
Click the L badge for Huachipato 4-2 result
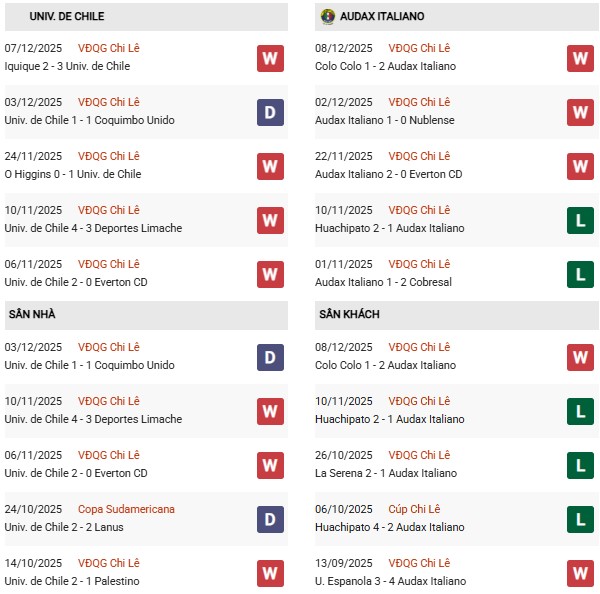click(580, 519)
